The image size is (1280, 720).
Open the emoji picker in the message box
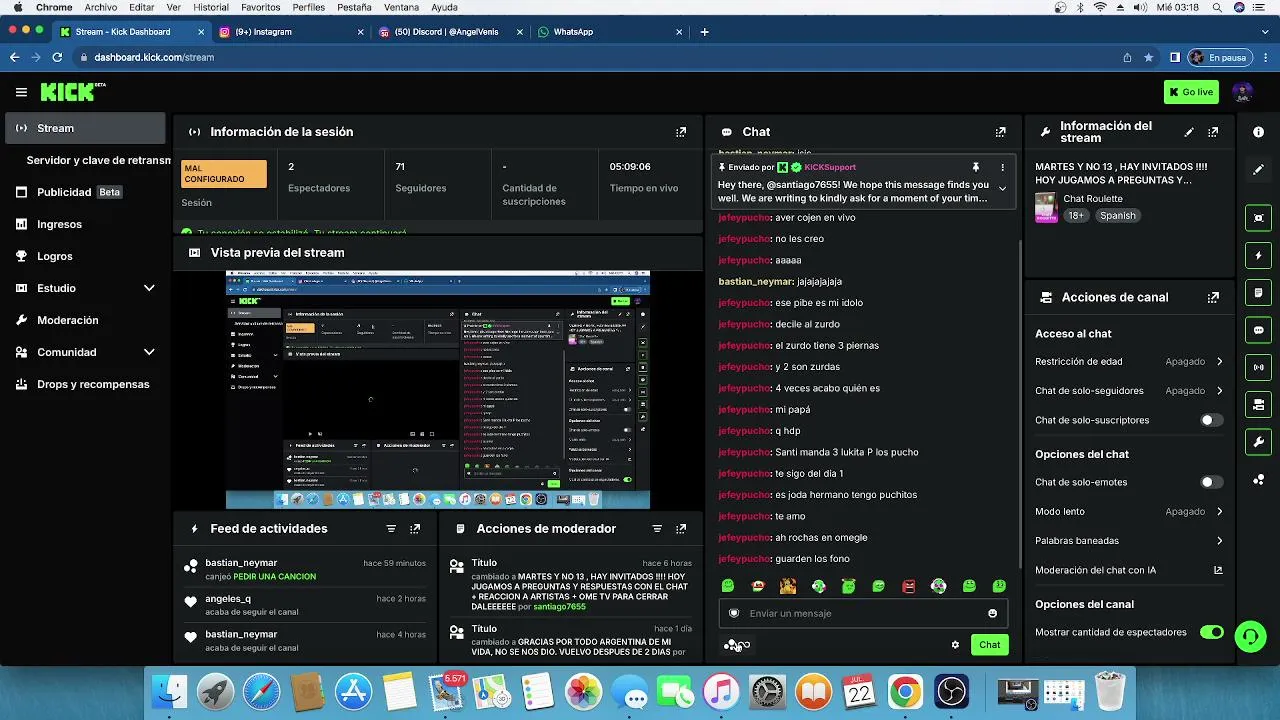pyautogui.click(x=992, y=613)
